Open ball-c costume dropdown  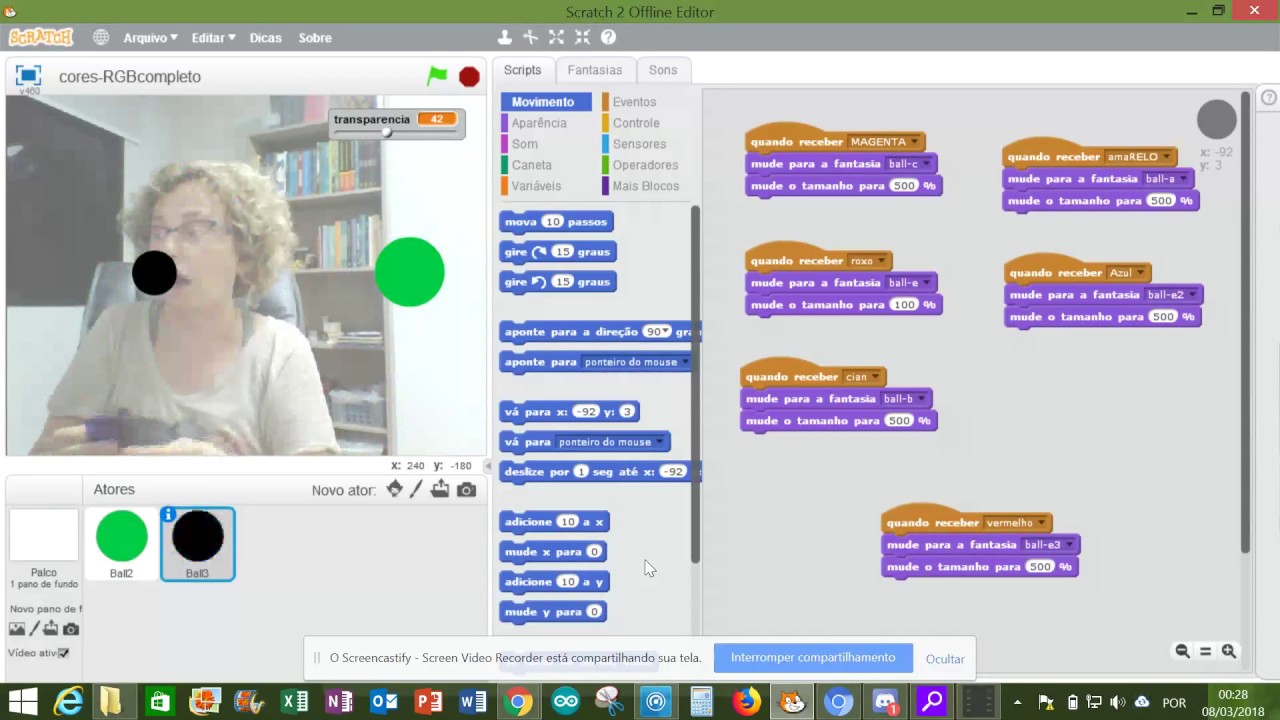[926, 164]
